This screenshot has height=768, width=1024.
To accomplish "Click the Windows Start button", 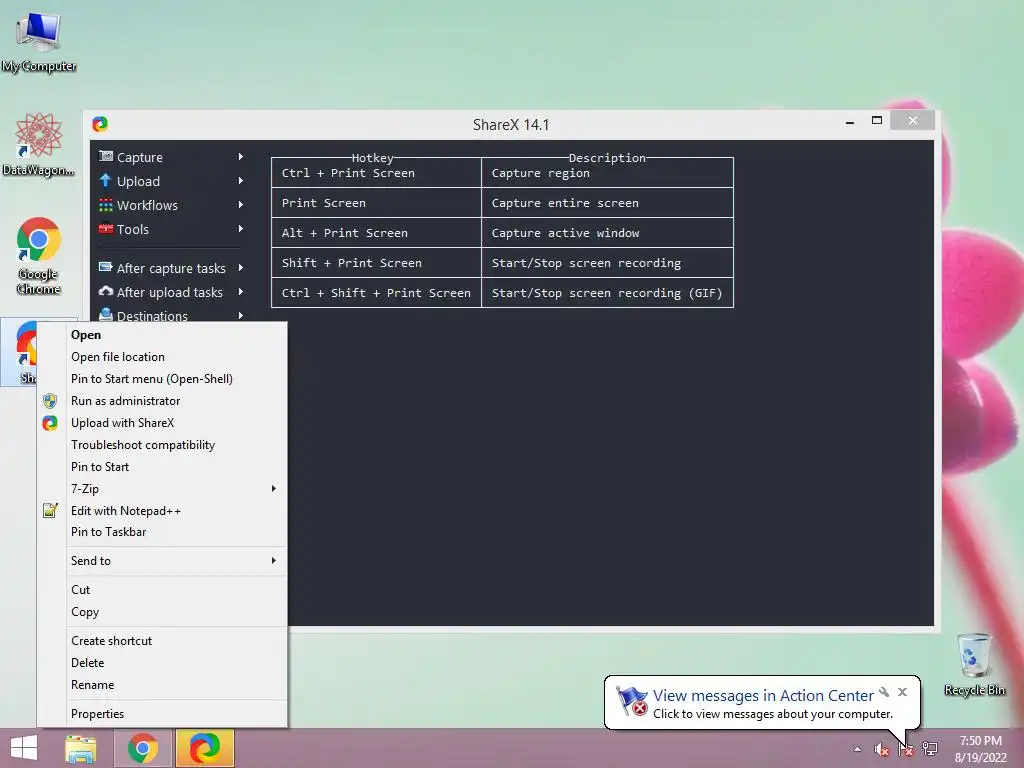I will coord(24,748).
